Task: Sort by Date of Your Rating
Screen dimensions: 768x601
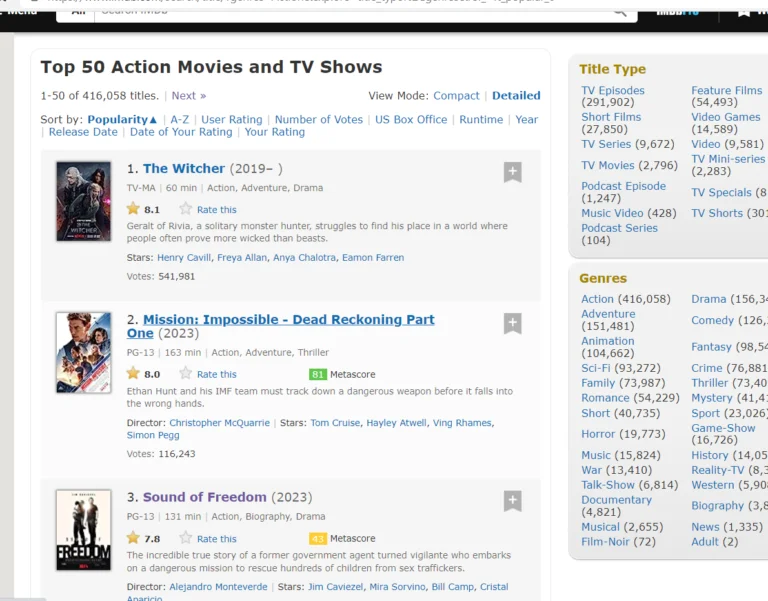Action: click(x=181, y=132)
